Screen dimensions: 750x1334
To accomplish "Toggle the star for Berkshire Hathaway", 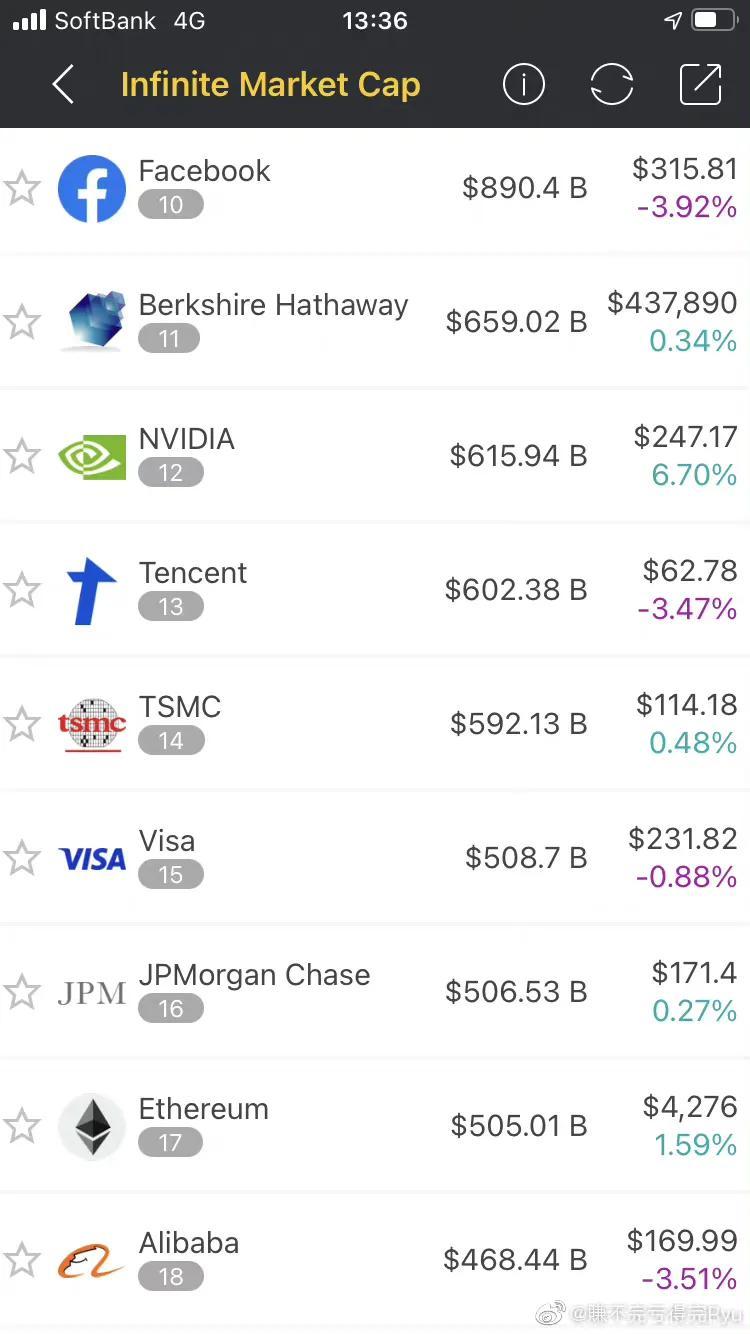I will (x=22, y=322).
